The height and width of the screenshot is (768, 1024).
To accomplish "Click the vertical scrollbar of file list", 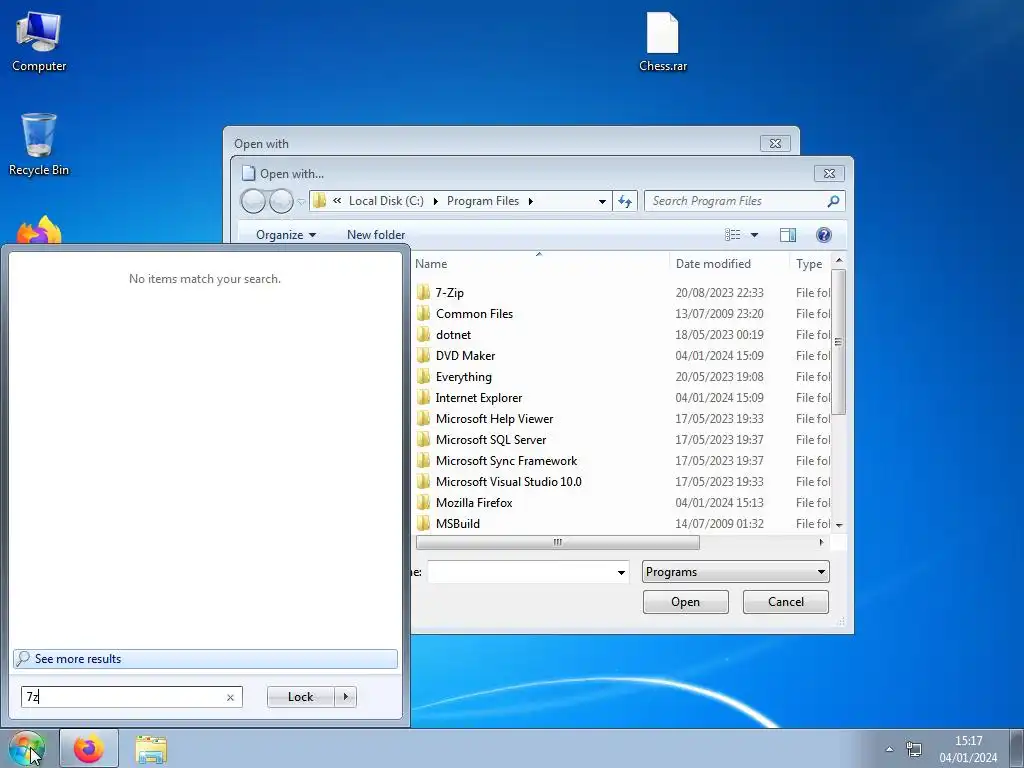I will click(x=839, y=342).
